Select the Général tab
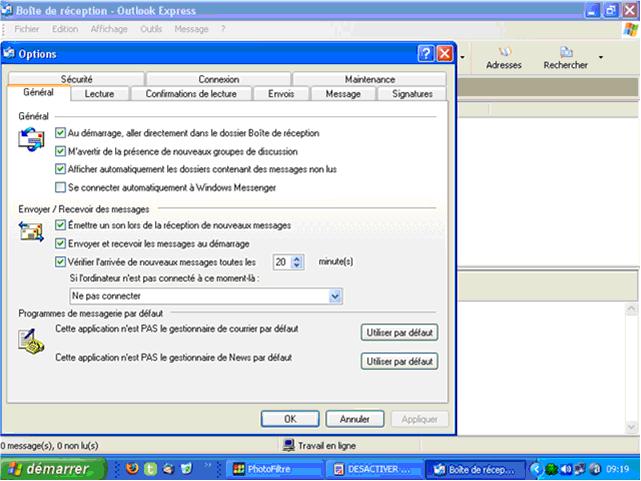This screenshot has height=481, width=641. [x=38, y=92]
